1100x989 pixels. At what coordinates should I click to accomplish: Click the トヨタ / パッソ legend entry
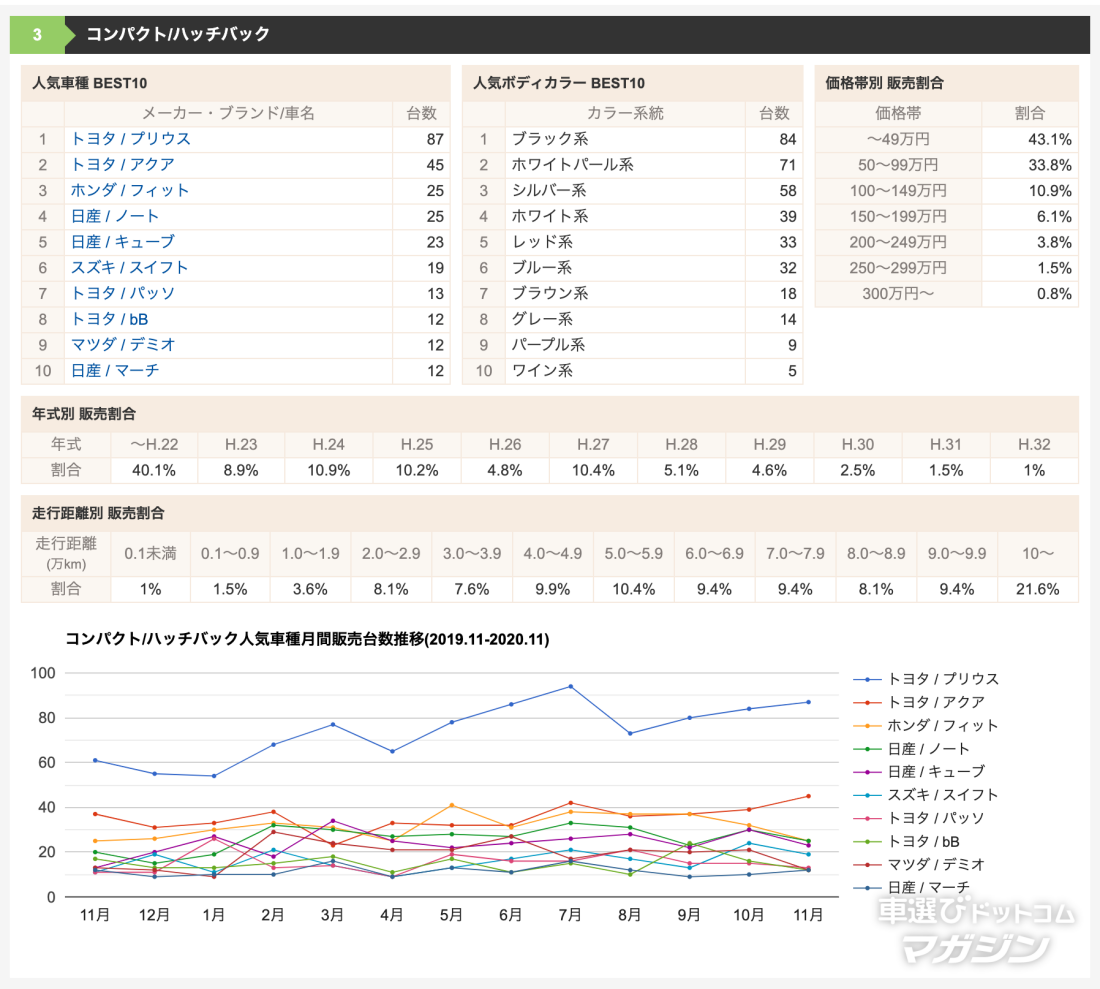[919, 818]
